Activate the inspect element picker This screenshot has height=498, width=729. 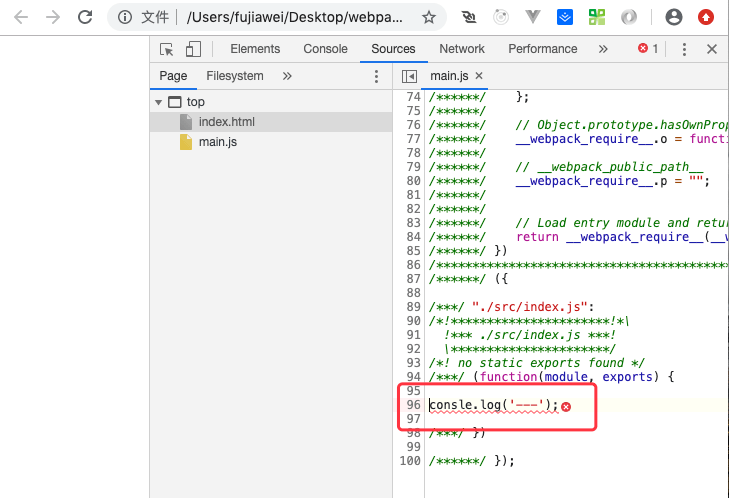[x=168, y=49]
